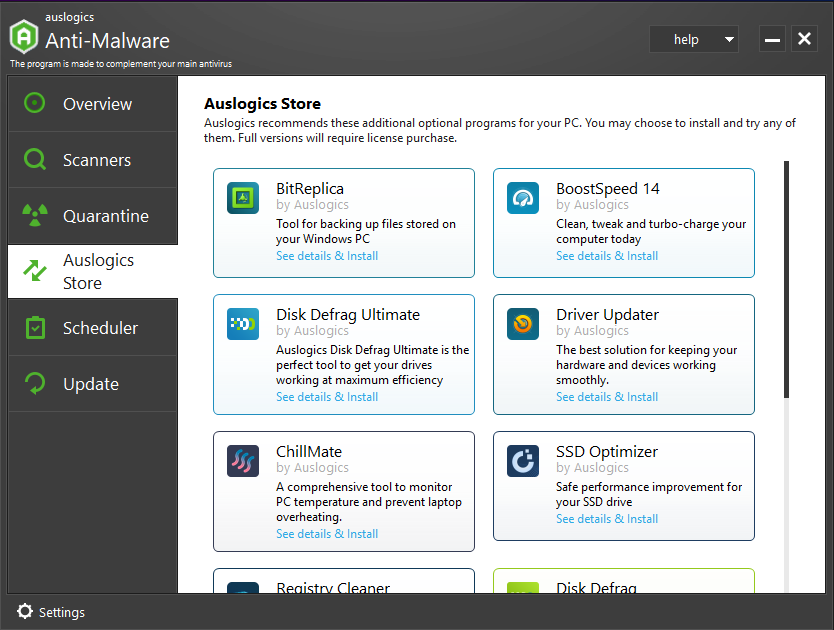The image size is (834, 630).
Task: Click the Settings gear icon
Action: (x=24, y=611)
